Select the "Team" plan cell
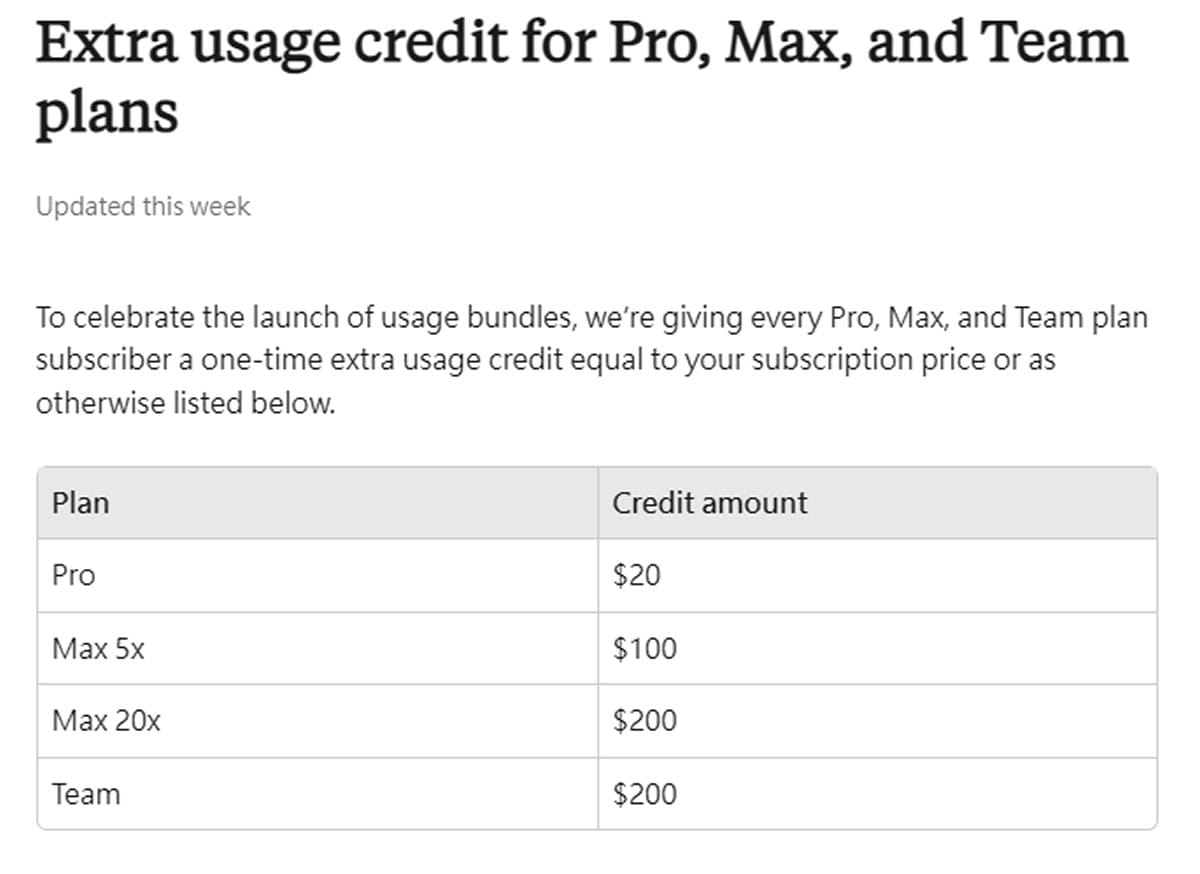Screen dimensions: 1200x874 click(x=86, y=794)
